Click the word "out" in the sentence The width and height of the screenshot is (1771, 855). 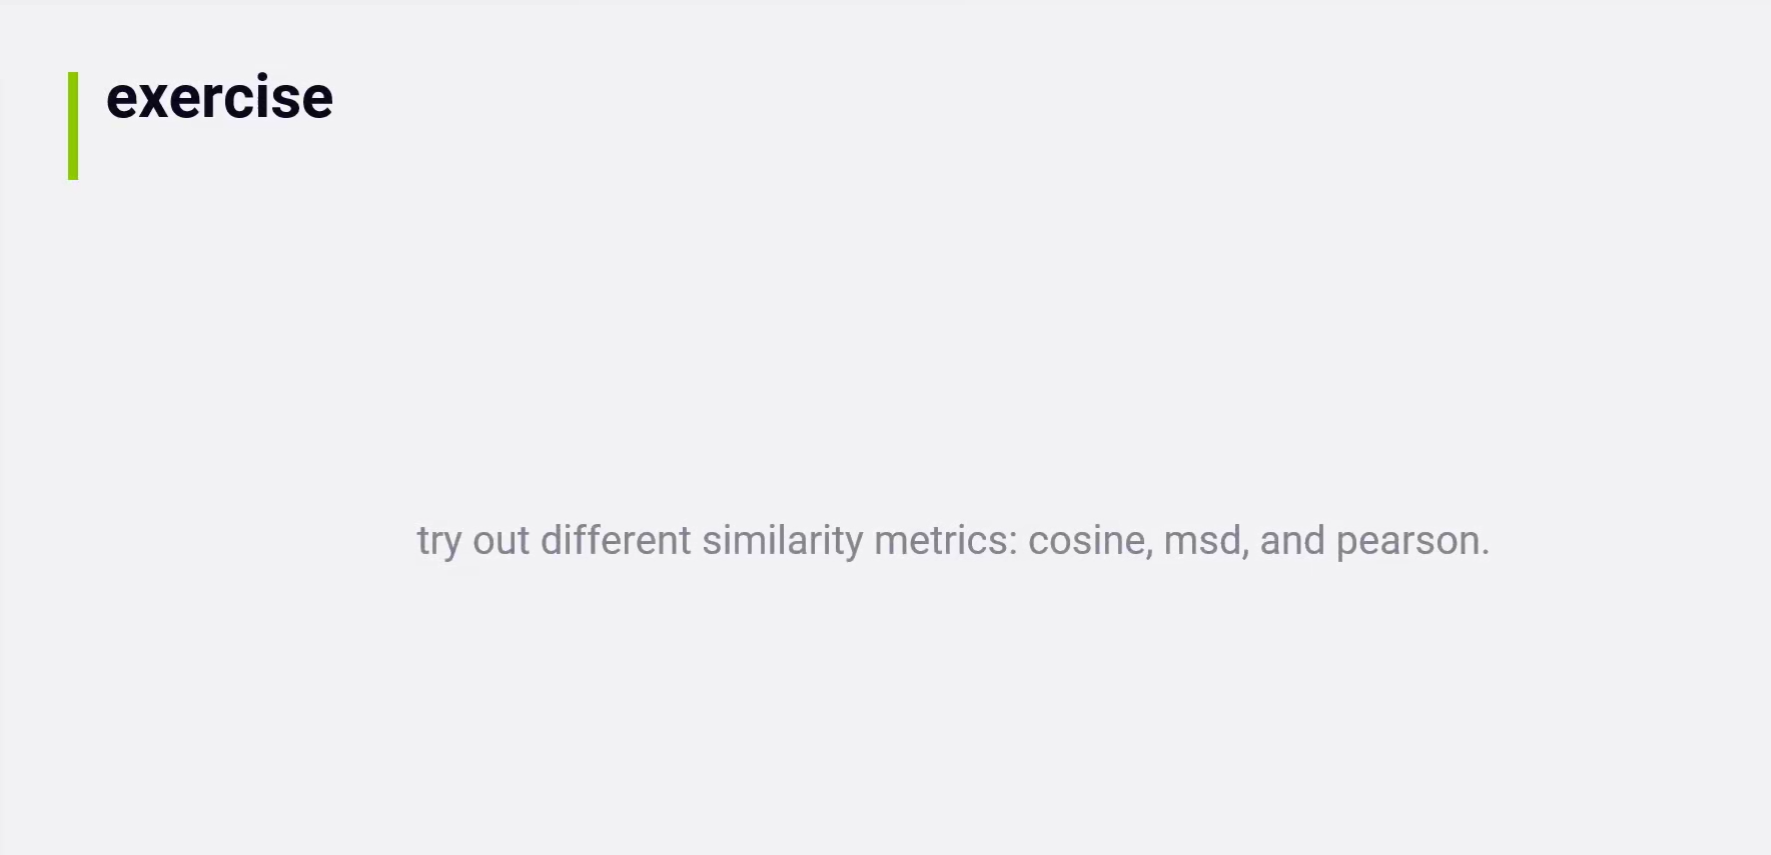click(x=500, y=541)
